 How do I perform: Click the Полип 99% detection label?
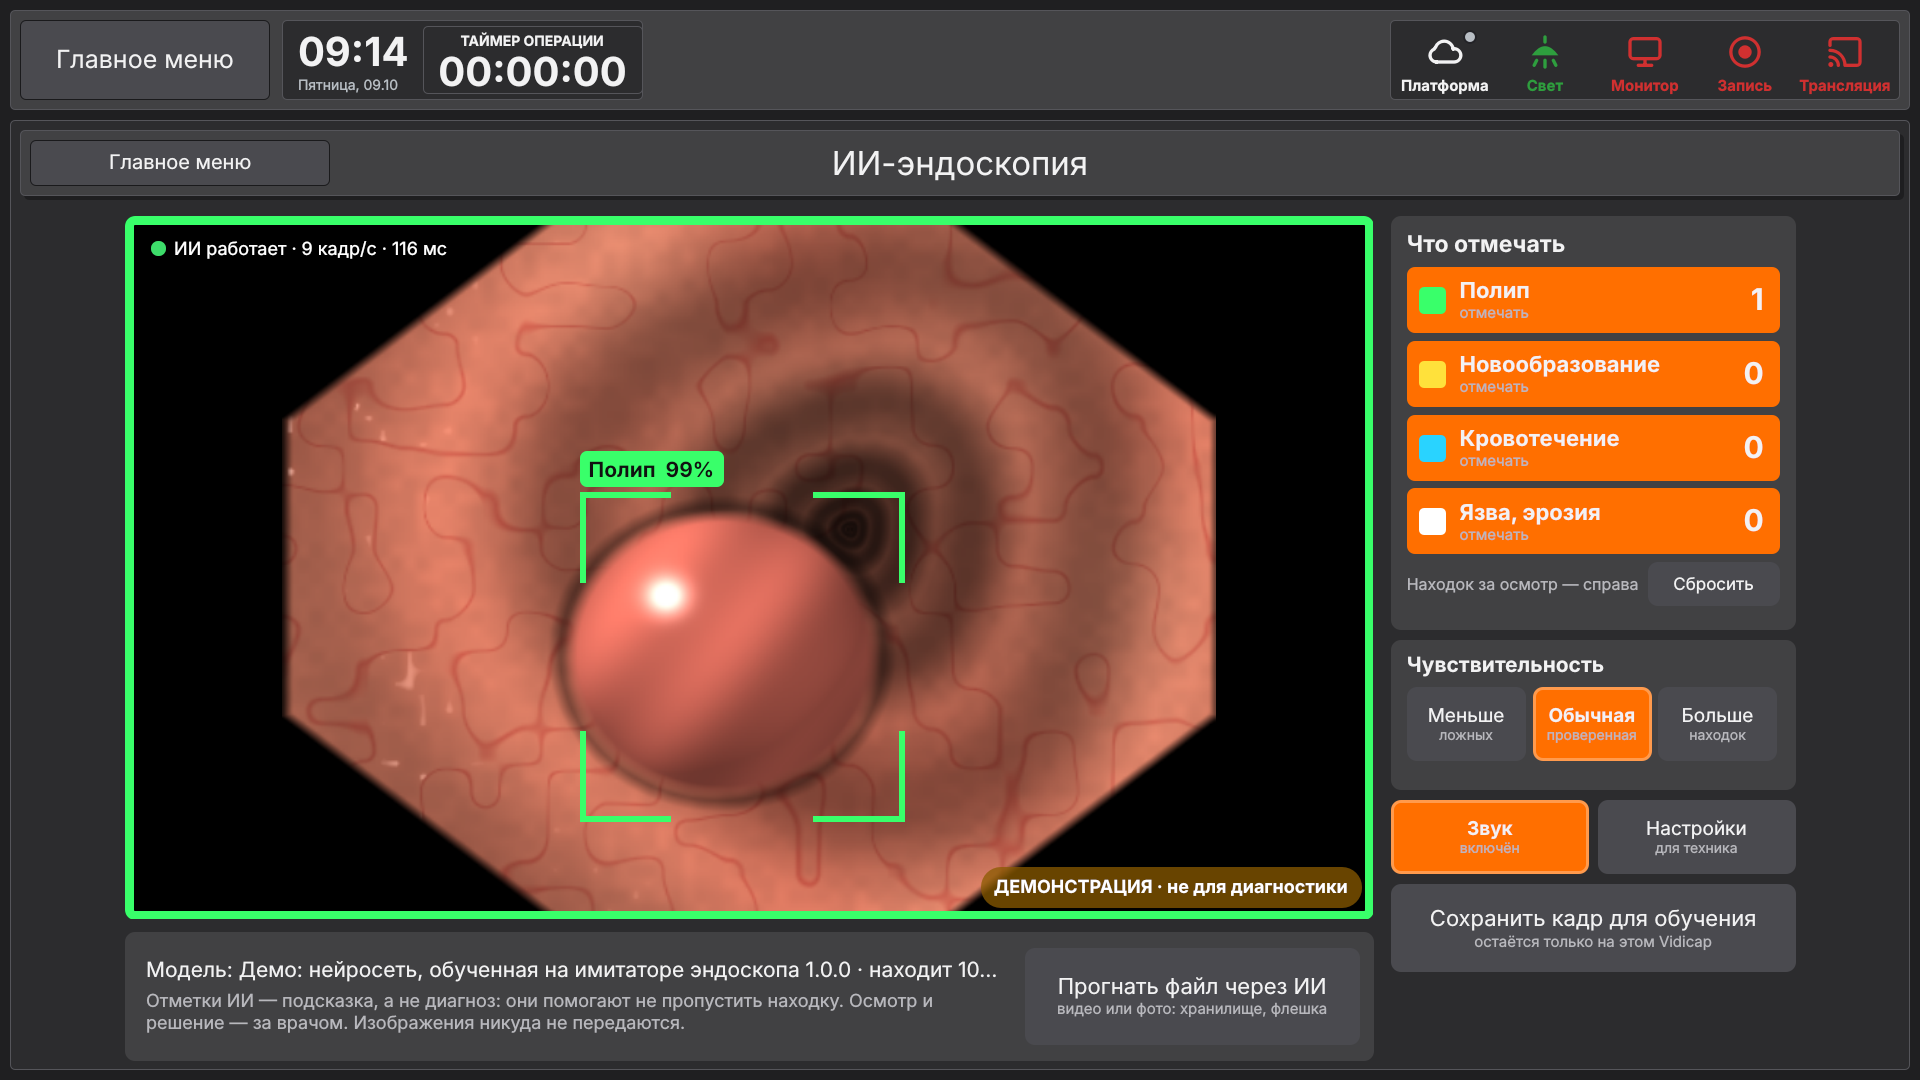(651, 469)
